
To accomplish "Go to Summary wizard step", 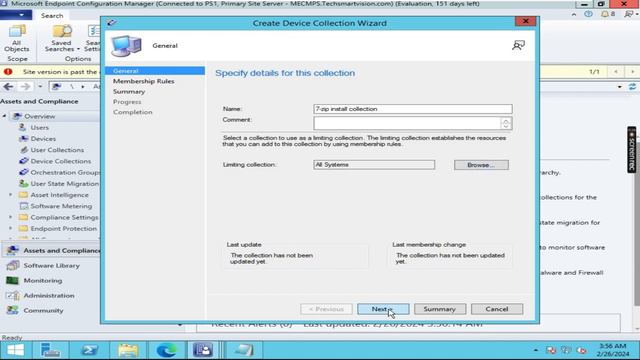I will coord(129,91).
